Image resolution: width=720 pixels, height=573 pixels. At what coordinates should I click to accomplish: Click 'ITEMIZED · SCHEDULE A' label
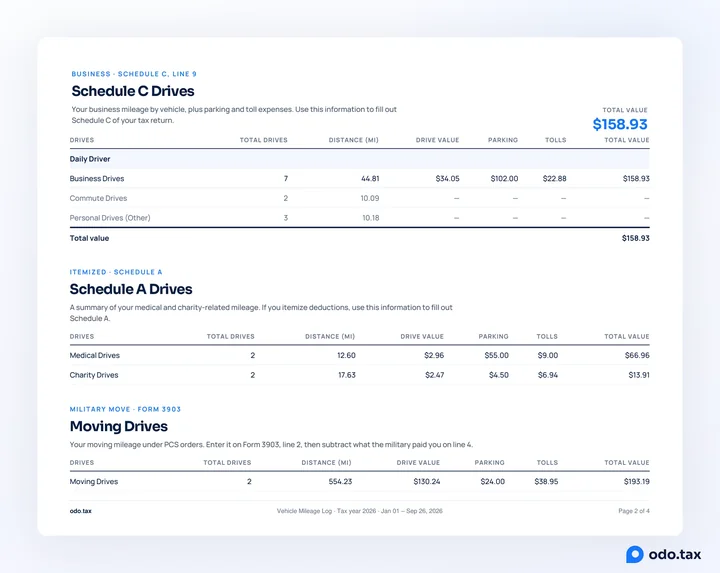[116, 272]
